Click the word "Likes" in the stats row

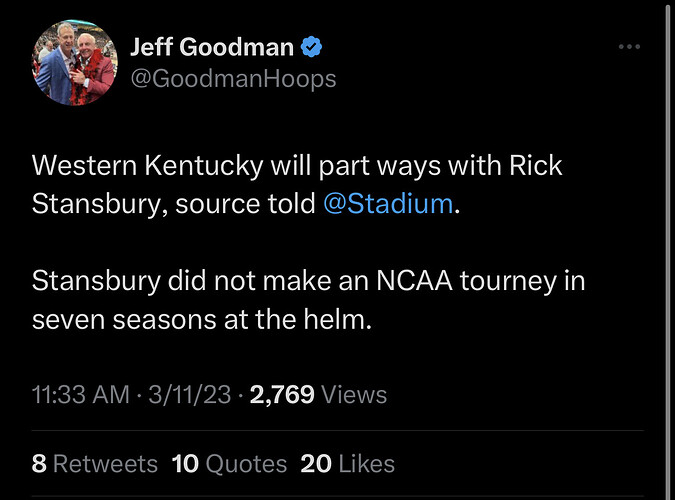click(x=365, y=464)
